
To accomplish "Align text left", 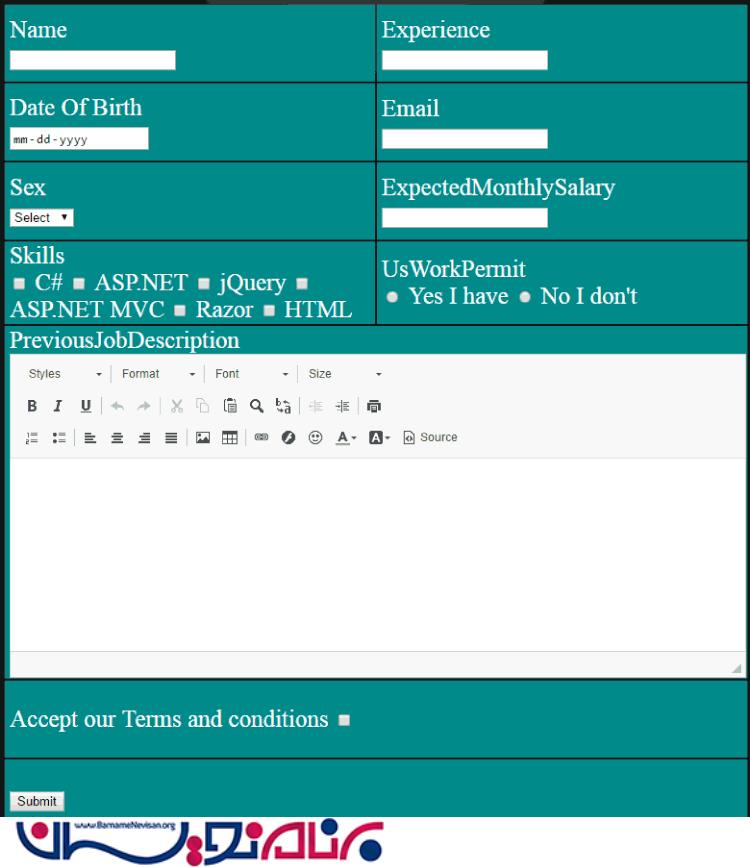I will tap(90, 438).
